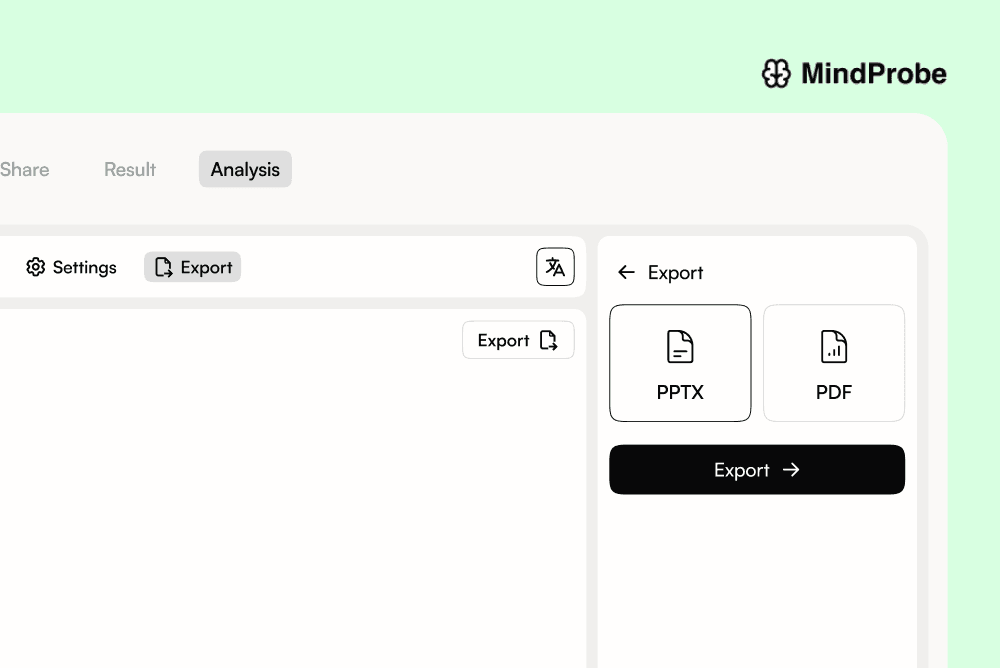Toggle the PPTX format card selection

[x=680, y=363]
